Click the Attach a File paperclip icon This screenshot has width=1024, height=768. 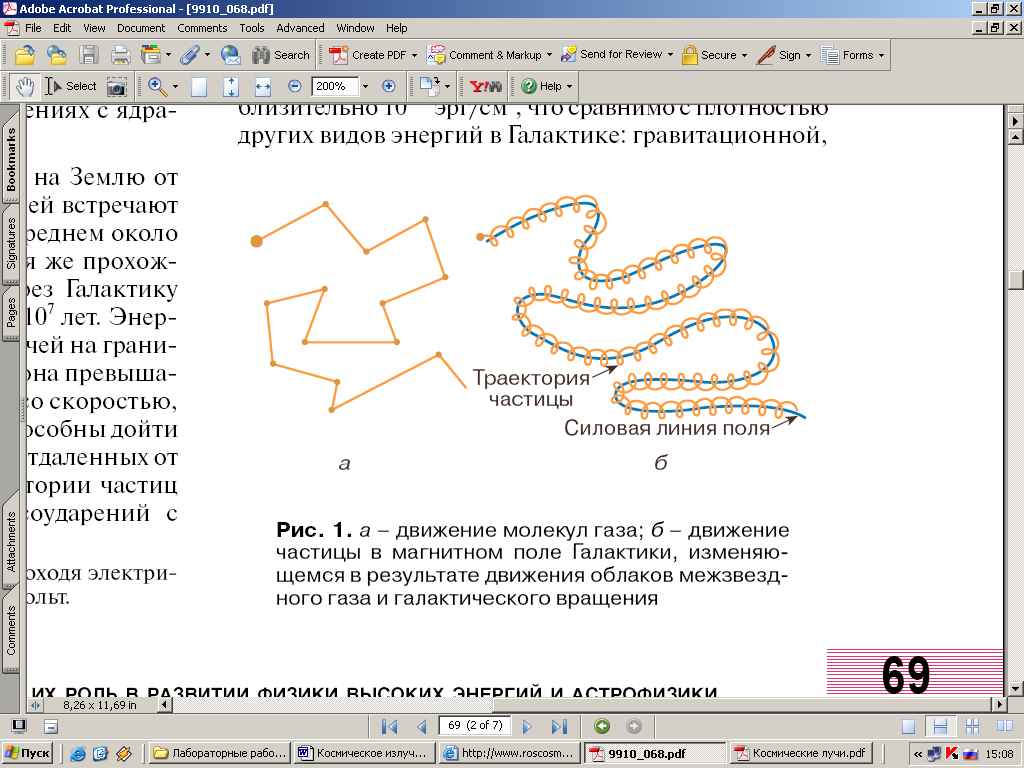click(189, 55)
